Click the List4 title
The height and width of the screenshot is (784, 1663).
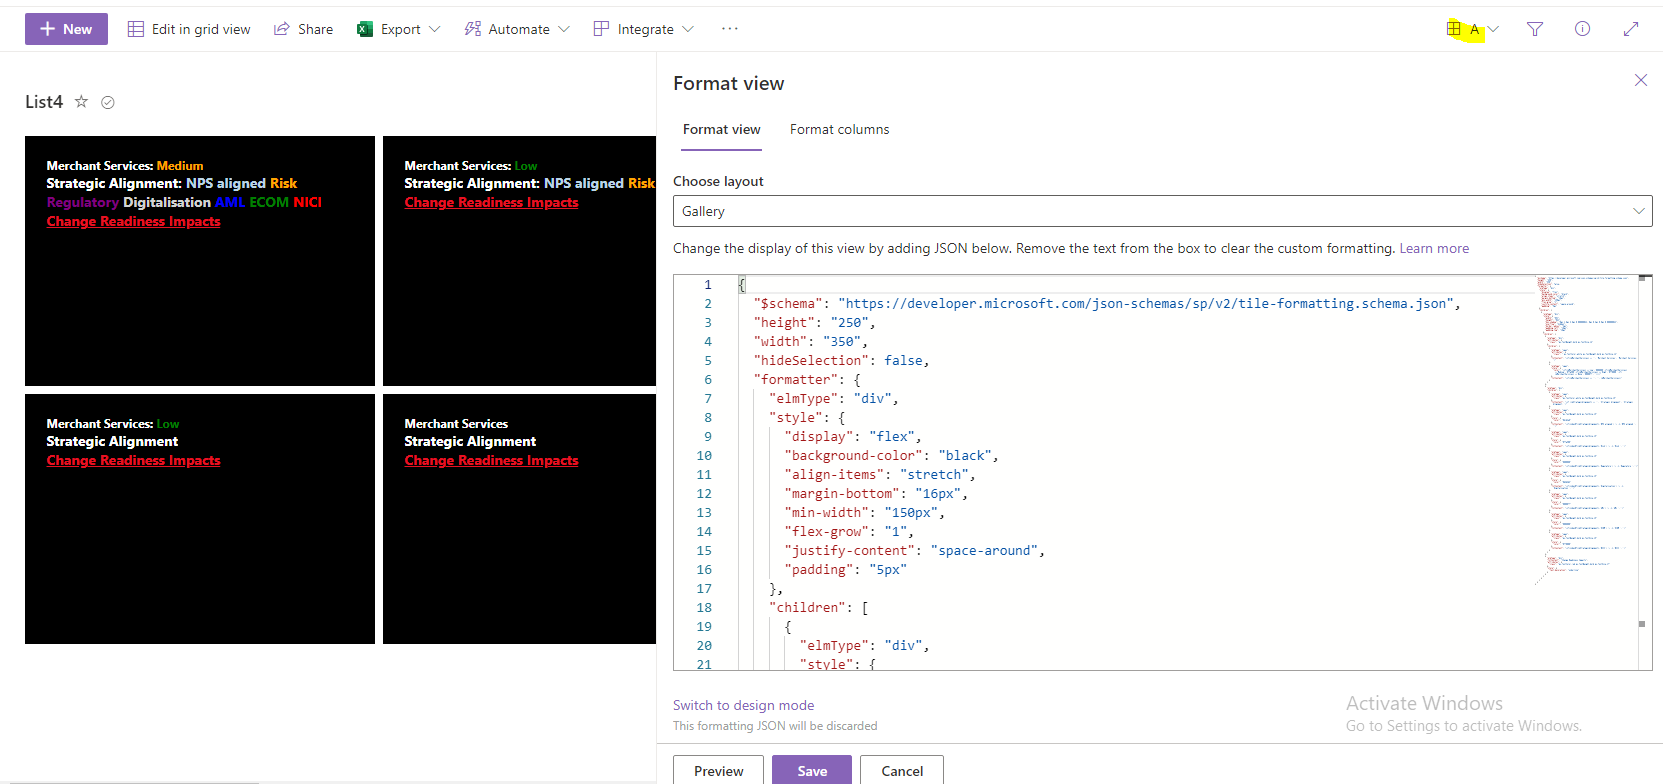[x=44, y=101]
